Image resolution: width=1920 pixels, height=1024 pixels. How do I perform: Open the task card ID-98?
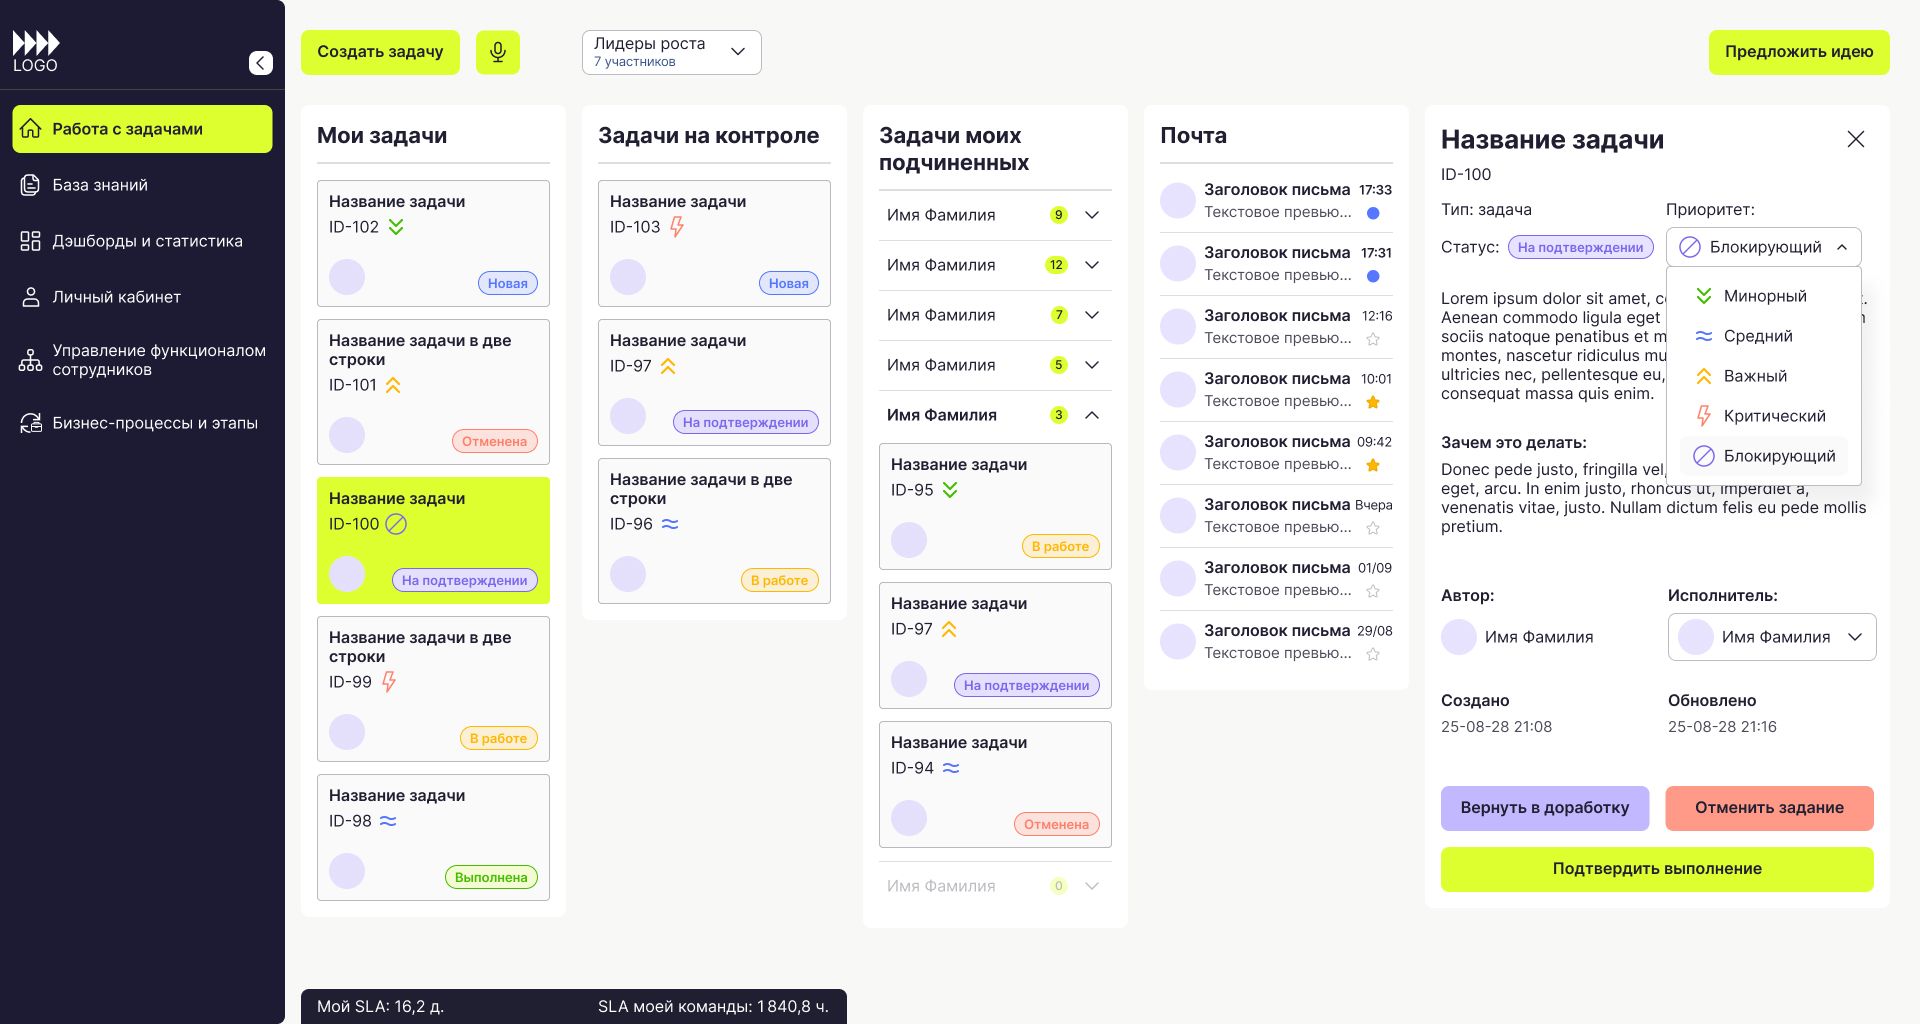[433, 837]
